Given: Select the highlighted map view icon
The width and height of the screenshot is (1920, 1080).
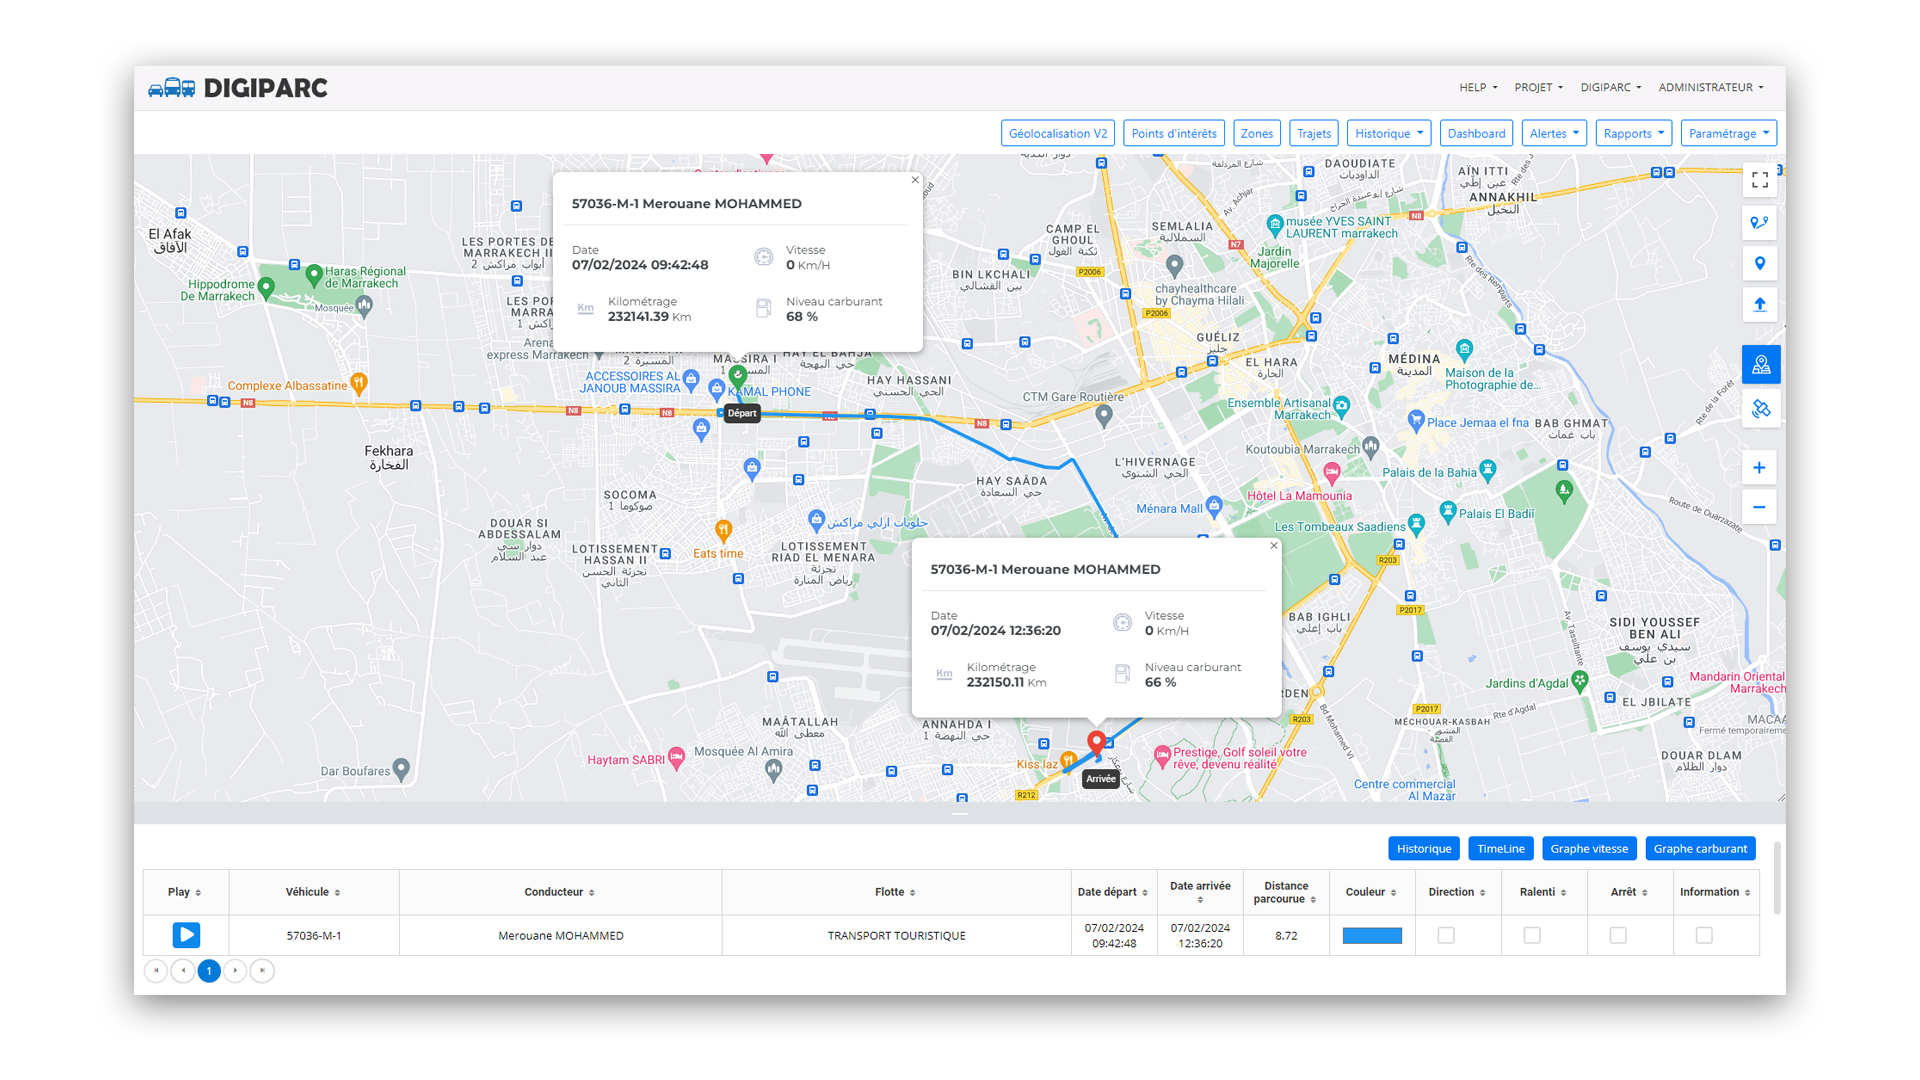Looking at the screenshot, I should coord(1760,365).
